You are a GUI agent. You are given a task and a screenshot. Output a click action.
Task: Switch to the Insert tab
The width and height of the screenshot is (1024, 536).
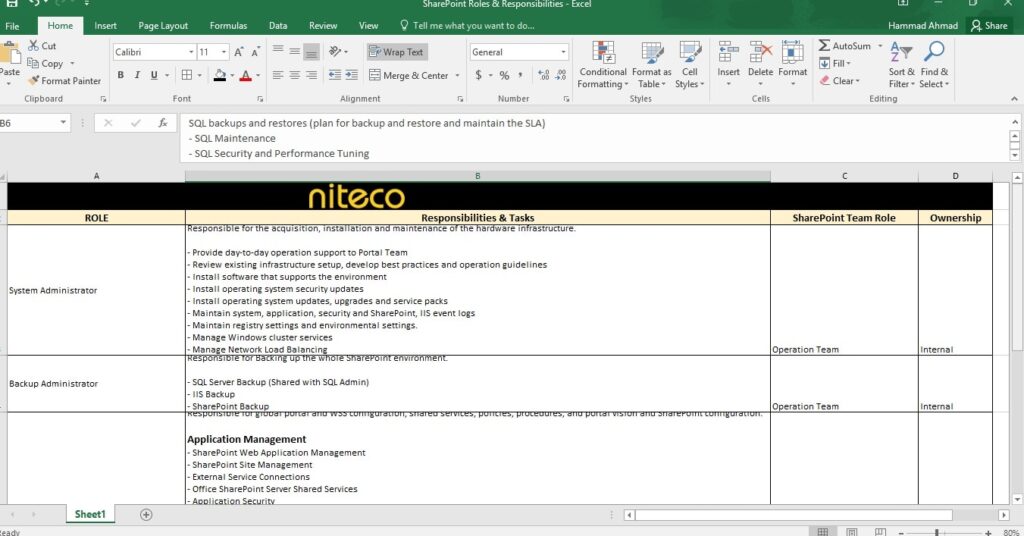(x=105, y=25)
